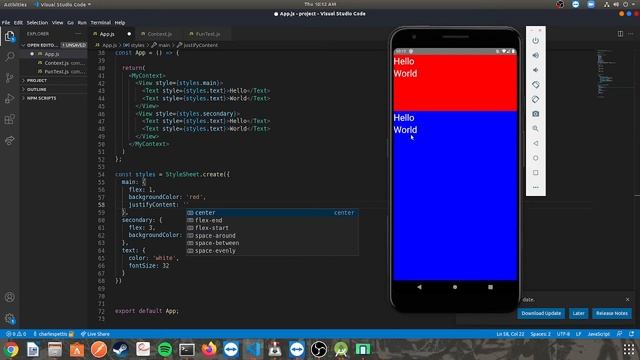
Task: Click the emulator toolbar back triangle
Action: coord(536,143)
